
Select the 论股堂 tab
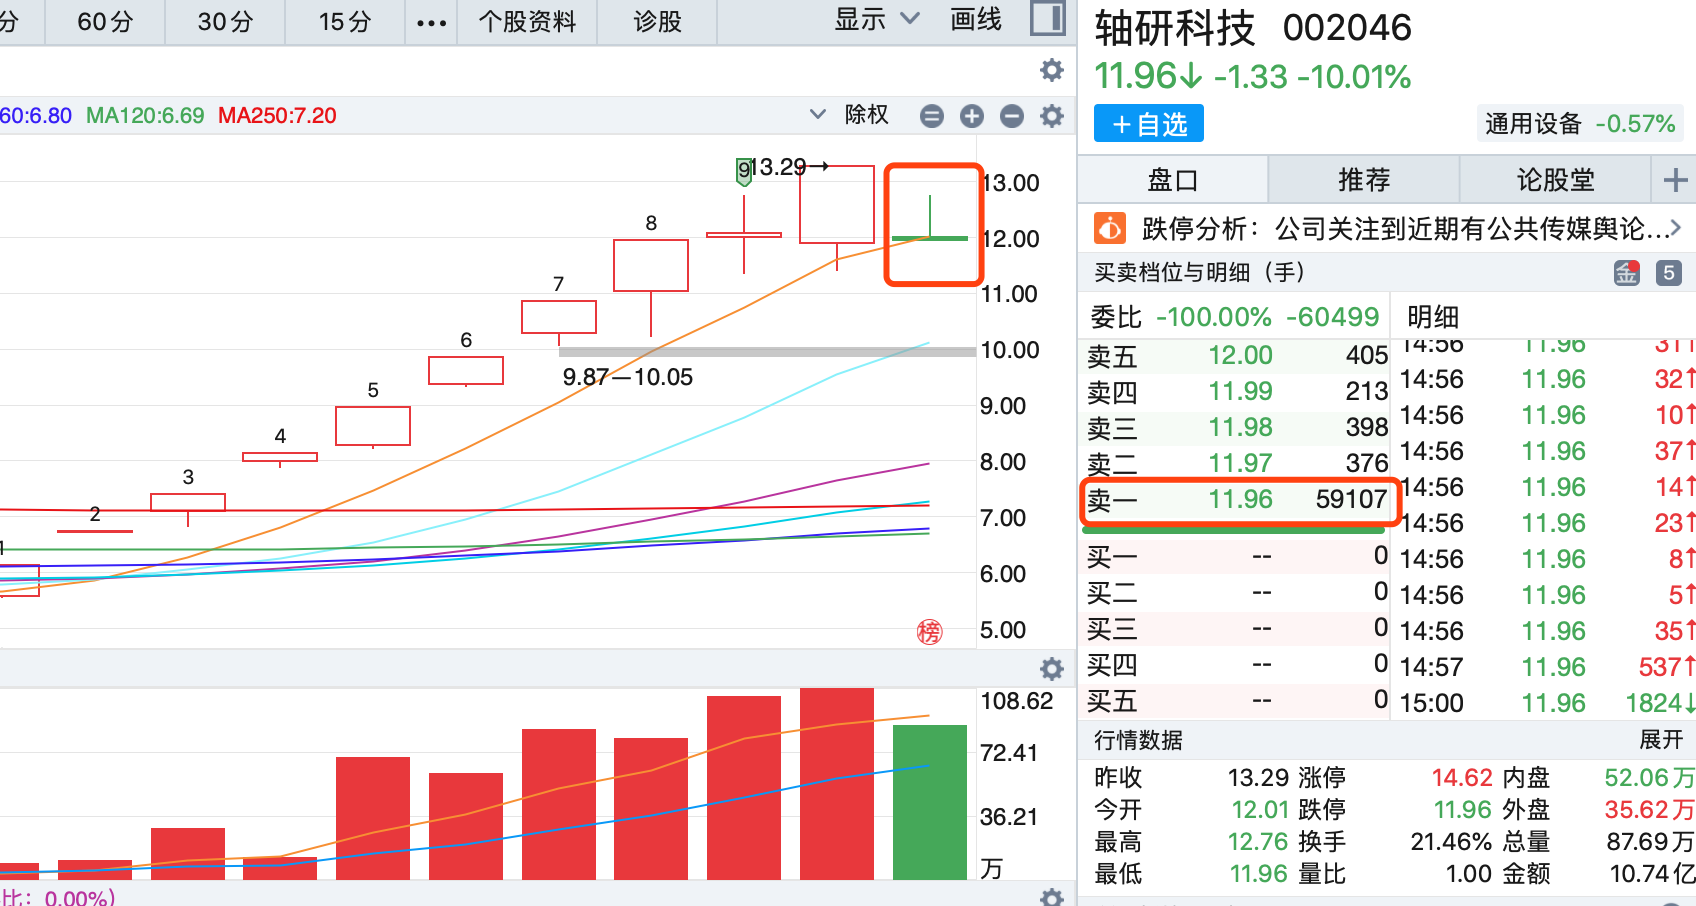tap(1555, 180)
